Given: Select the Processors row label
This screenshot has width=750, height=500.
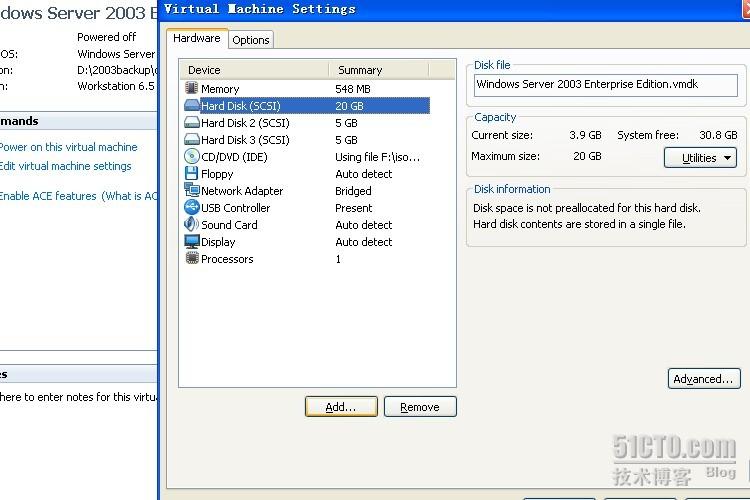Looking at the screenshot, I should tap(227, 259).
